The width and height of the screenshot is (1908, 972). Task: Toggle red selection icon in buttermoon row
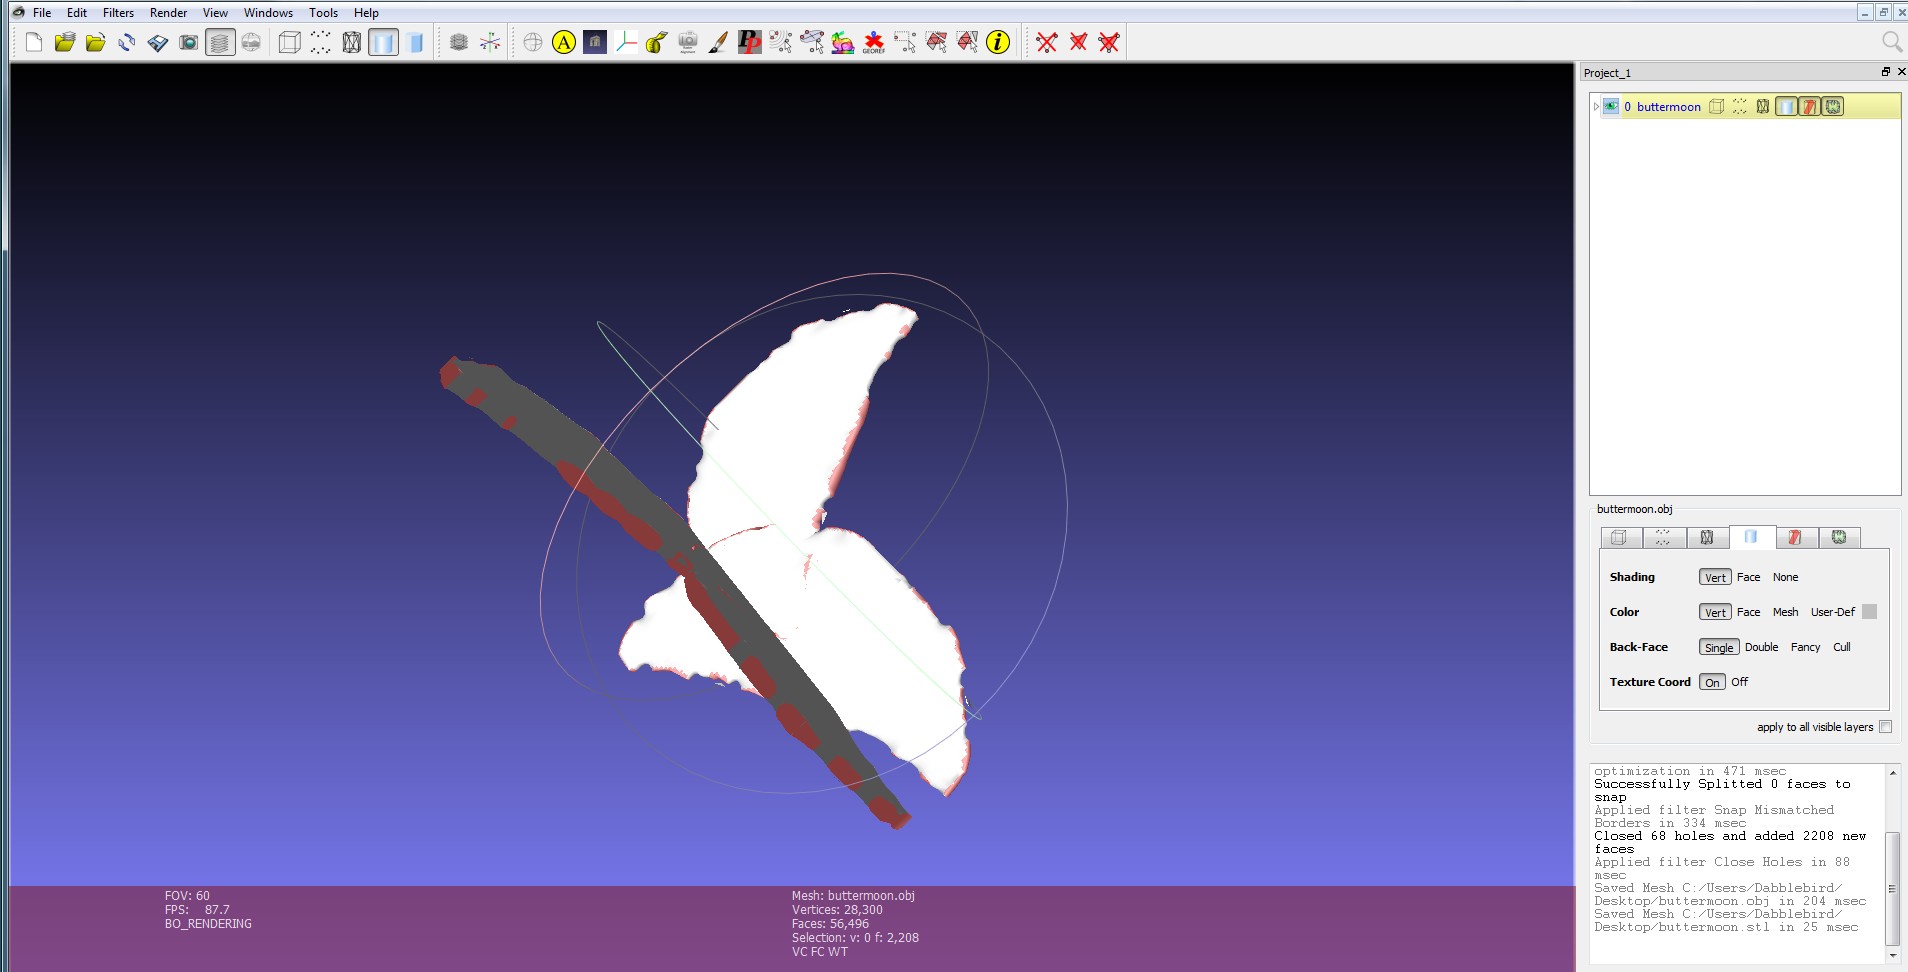pos(1810,107)
